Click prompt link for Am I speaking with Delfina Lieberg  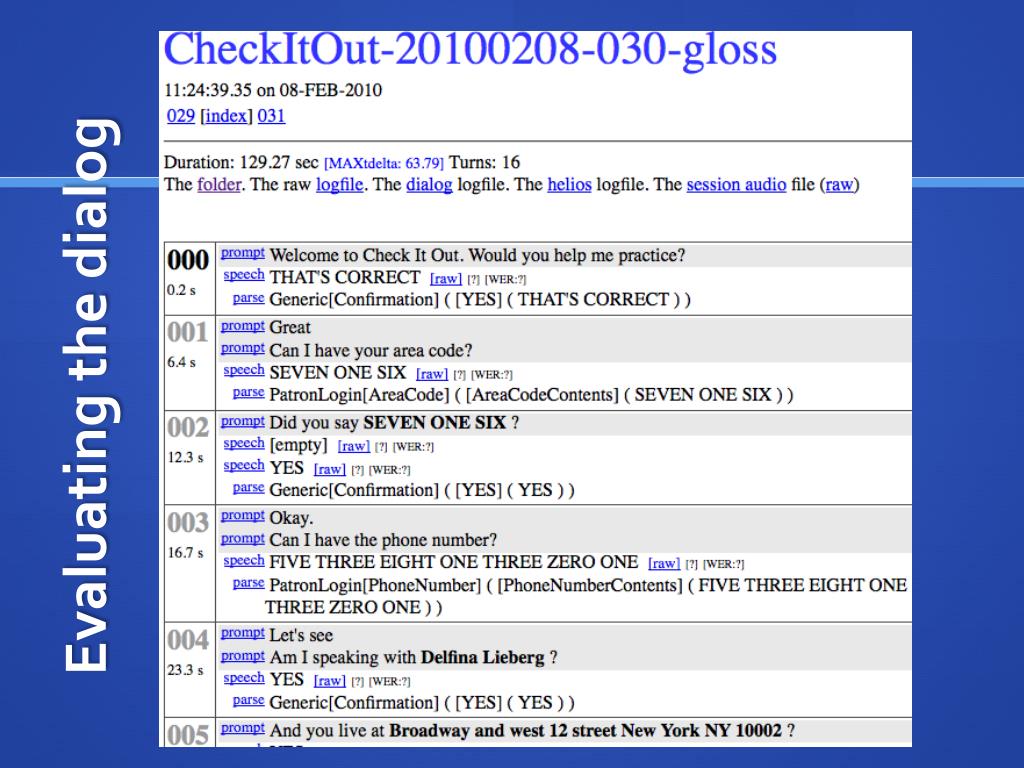coord(242,656)
